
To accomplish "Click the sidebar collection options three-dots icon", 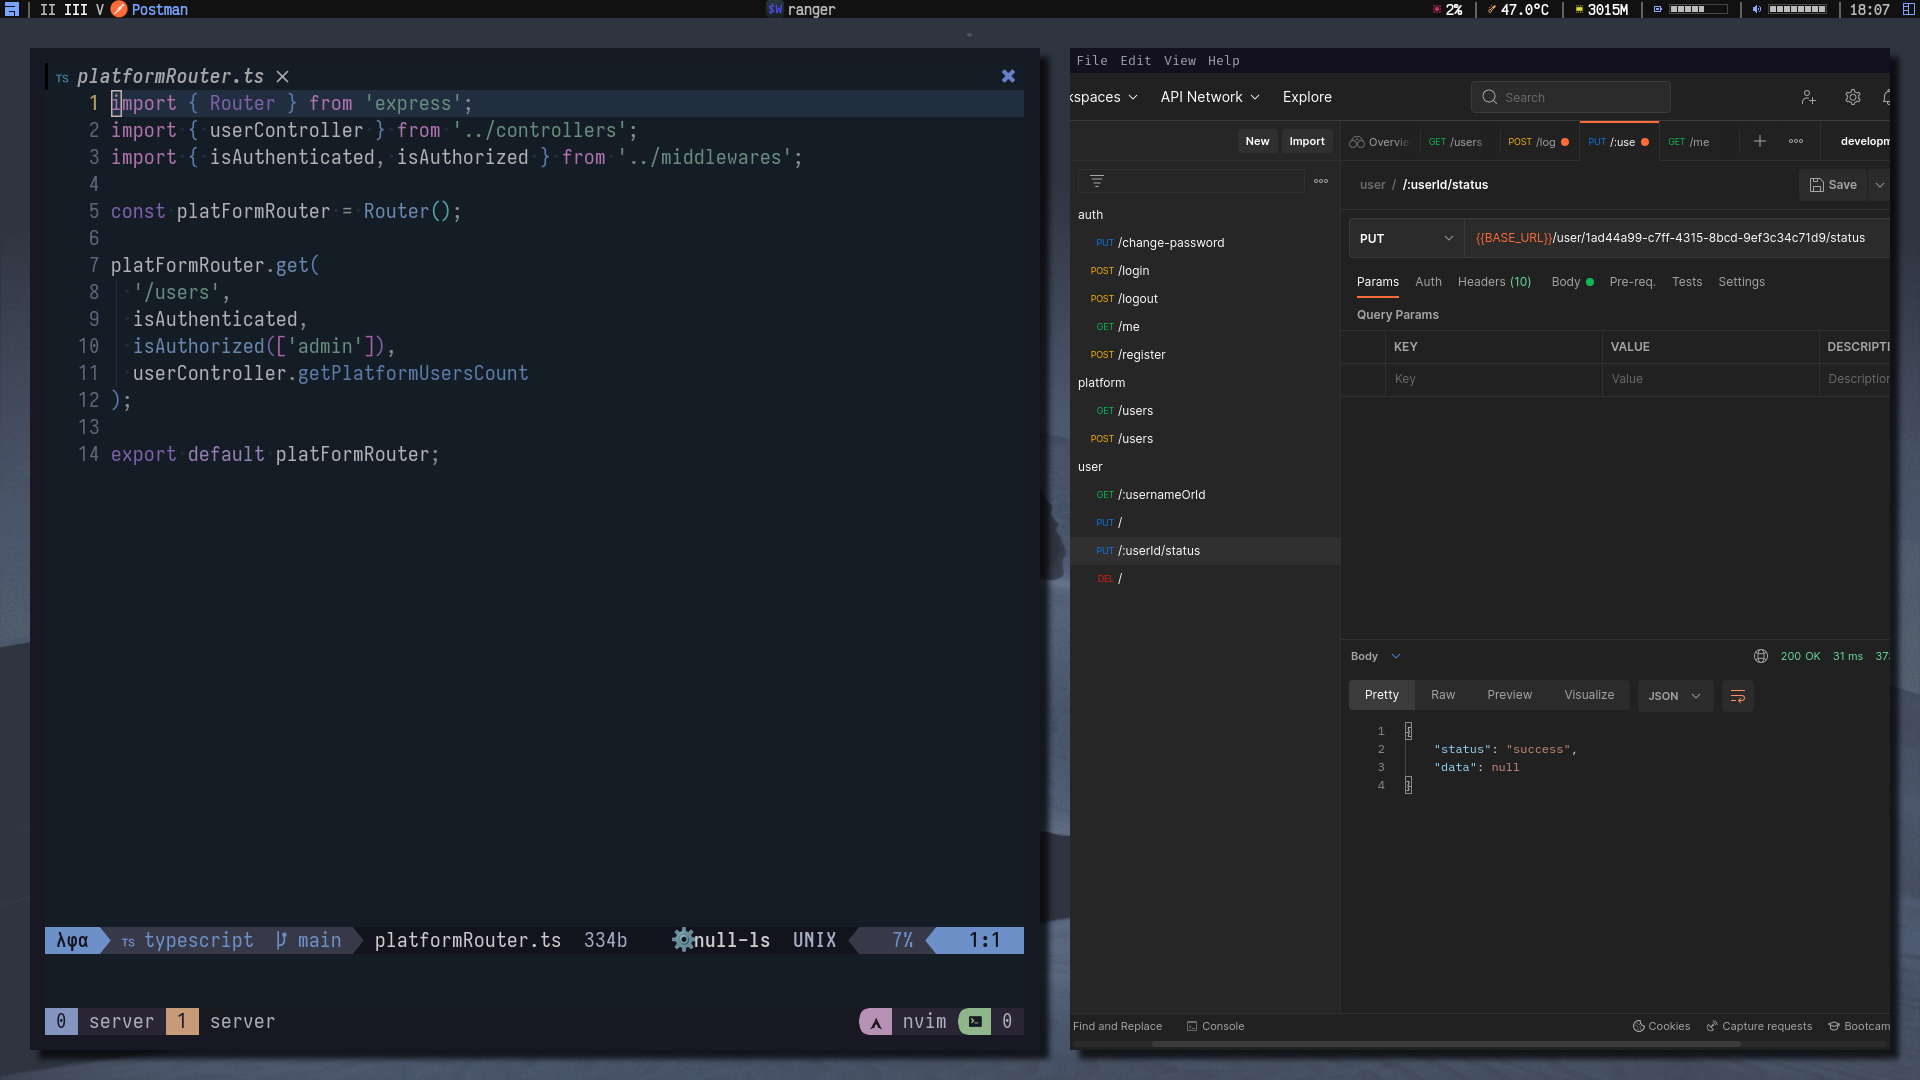I will point(1321,181).
